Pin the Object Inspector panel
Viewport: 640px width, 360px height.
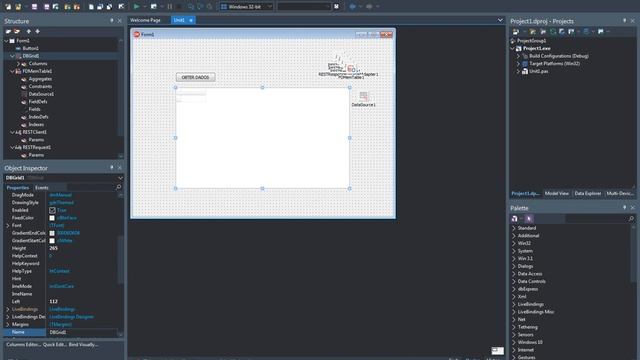click(111, 168)
